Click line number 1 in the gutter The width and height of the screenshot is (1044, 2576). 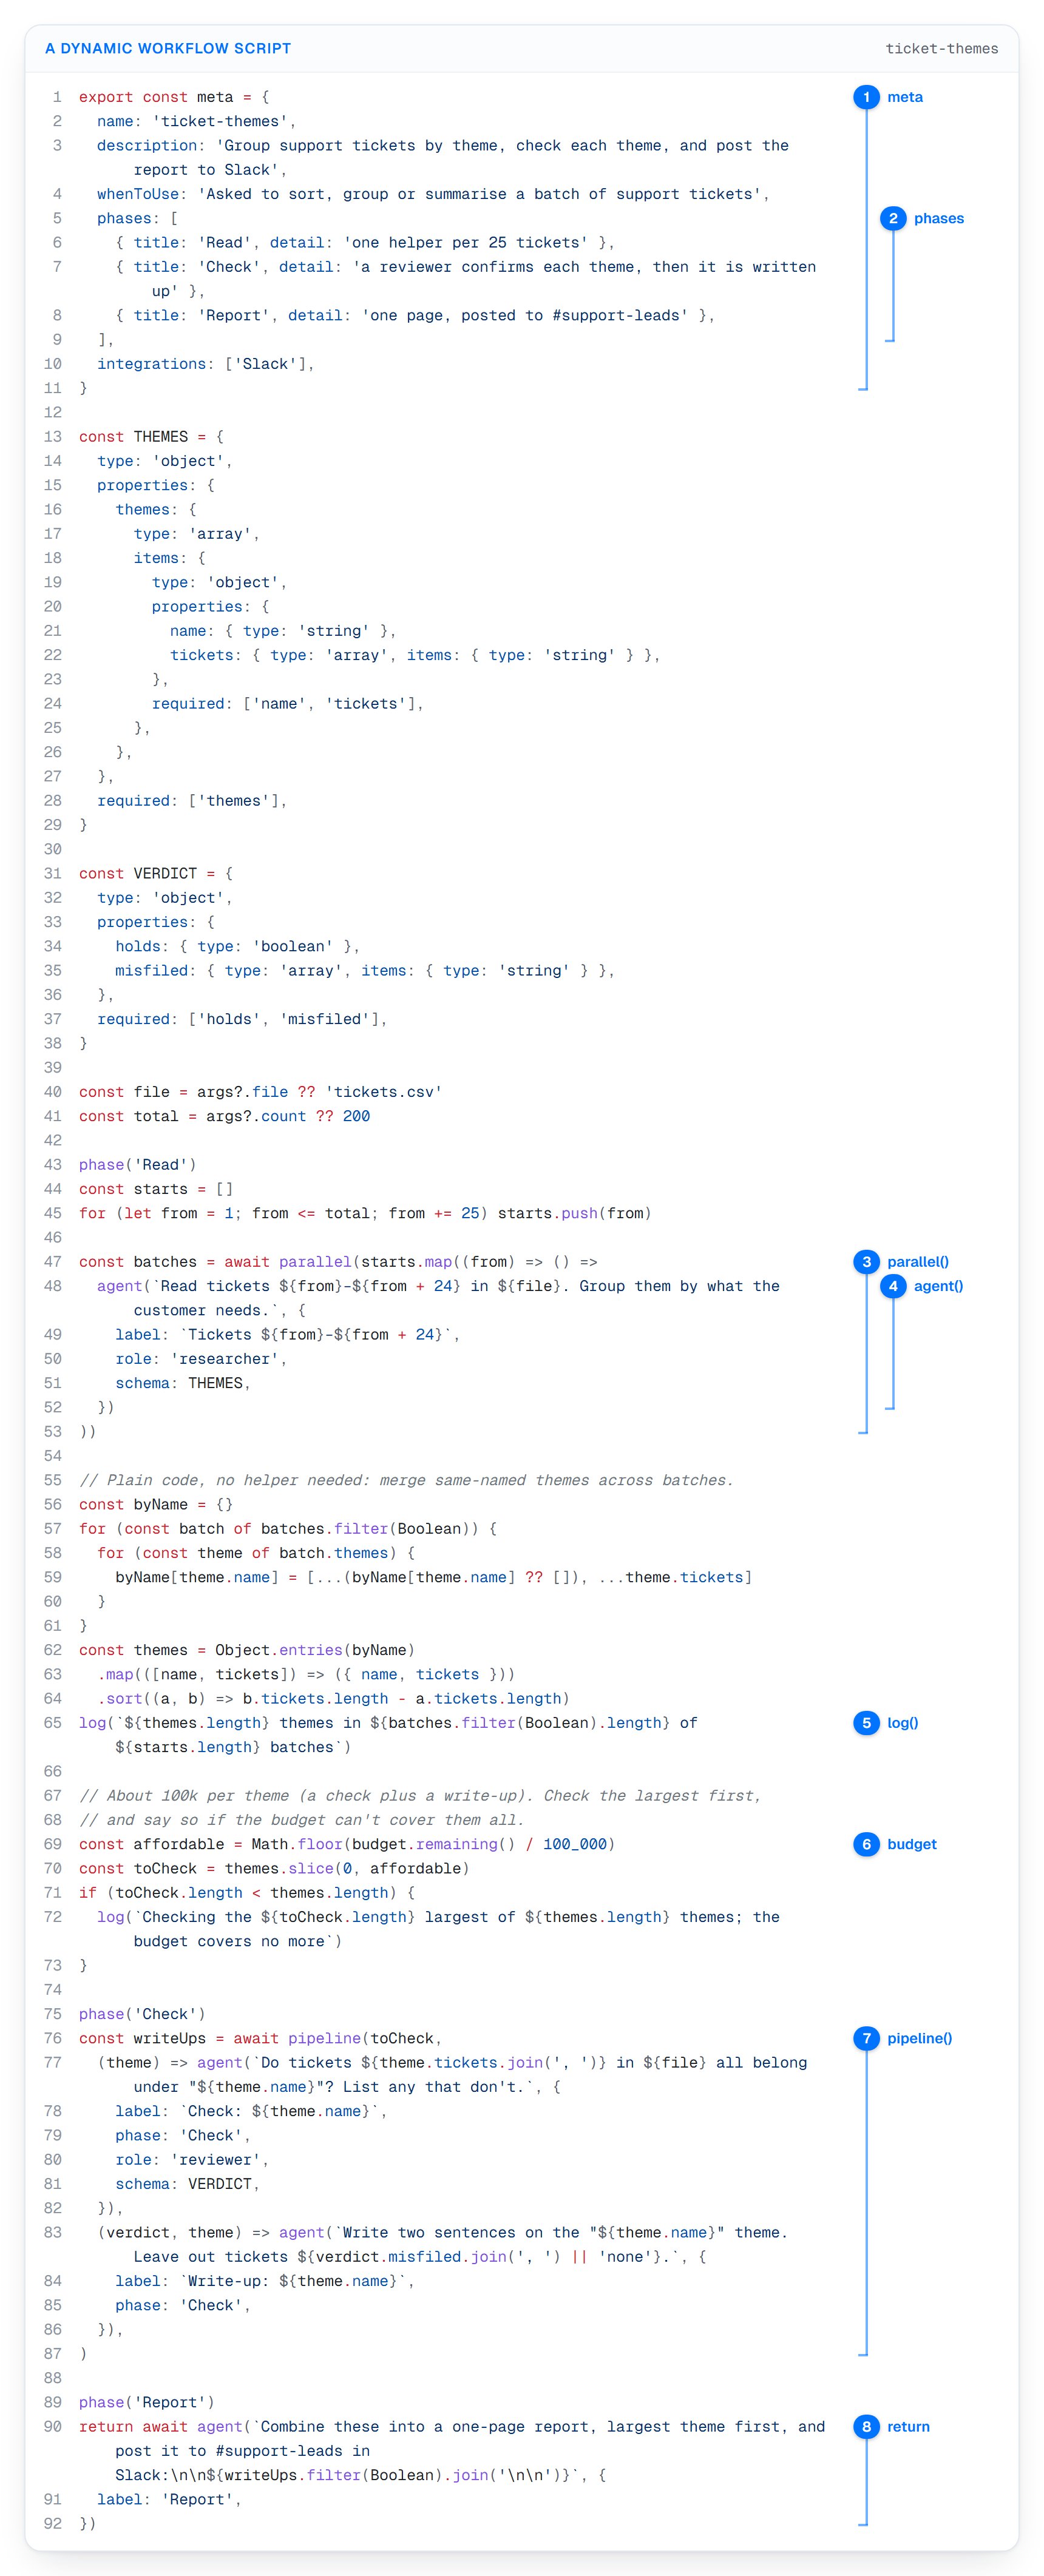[x=57, y=97]
